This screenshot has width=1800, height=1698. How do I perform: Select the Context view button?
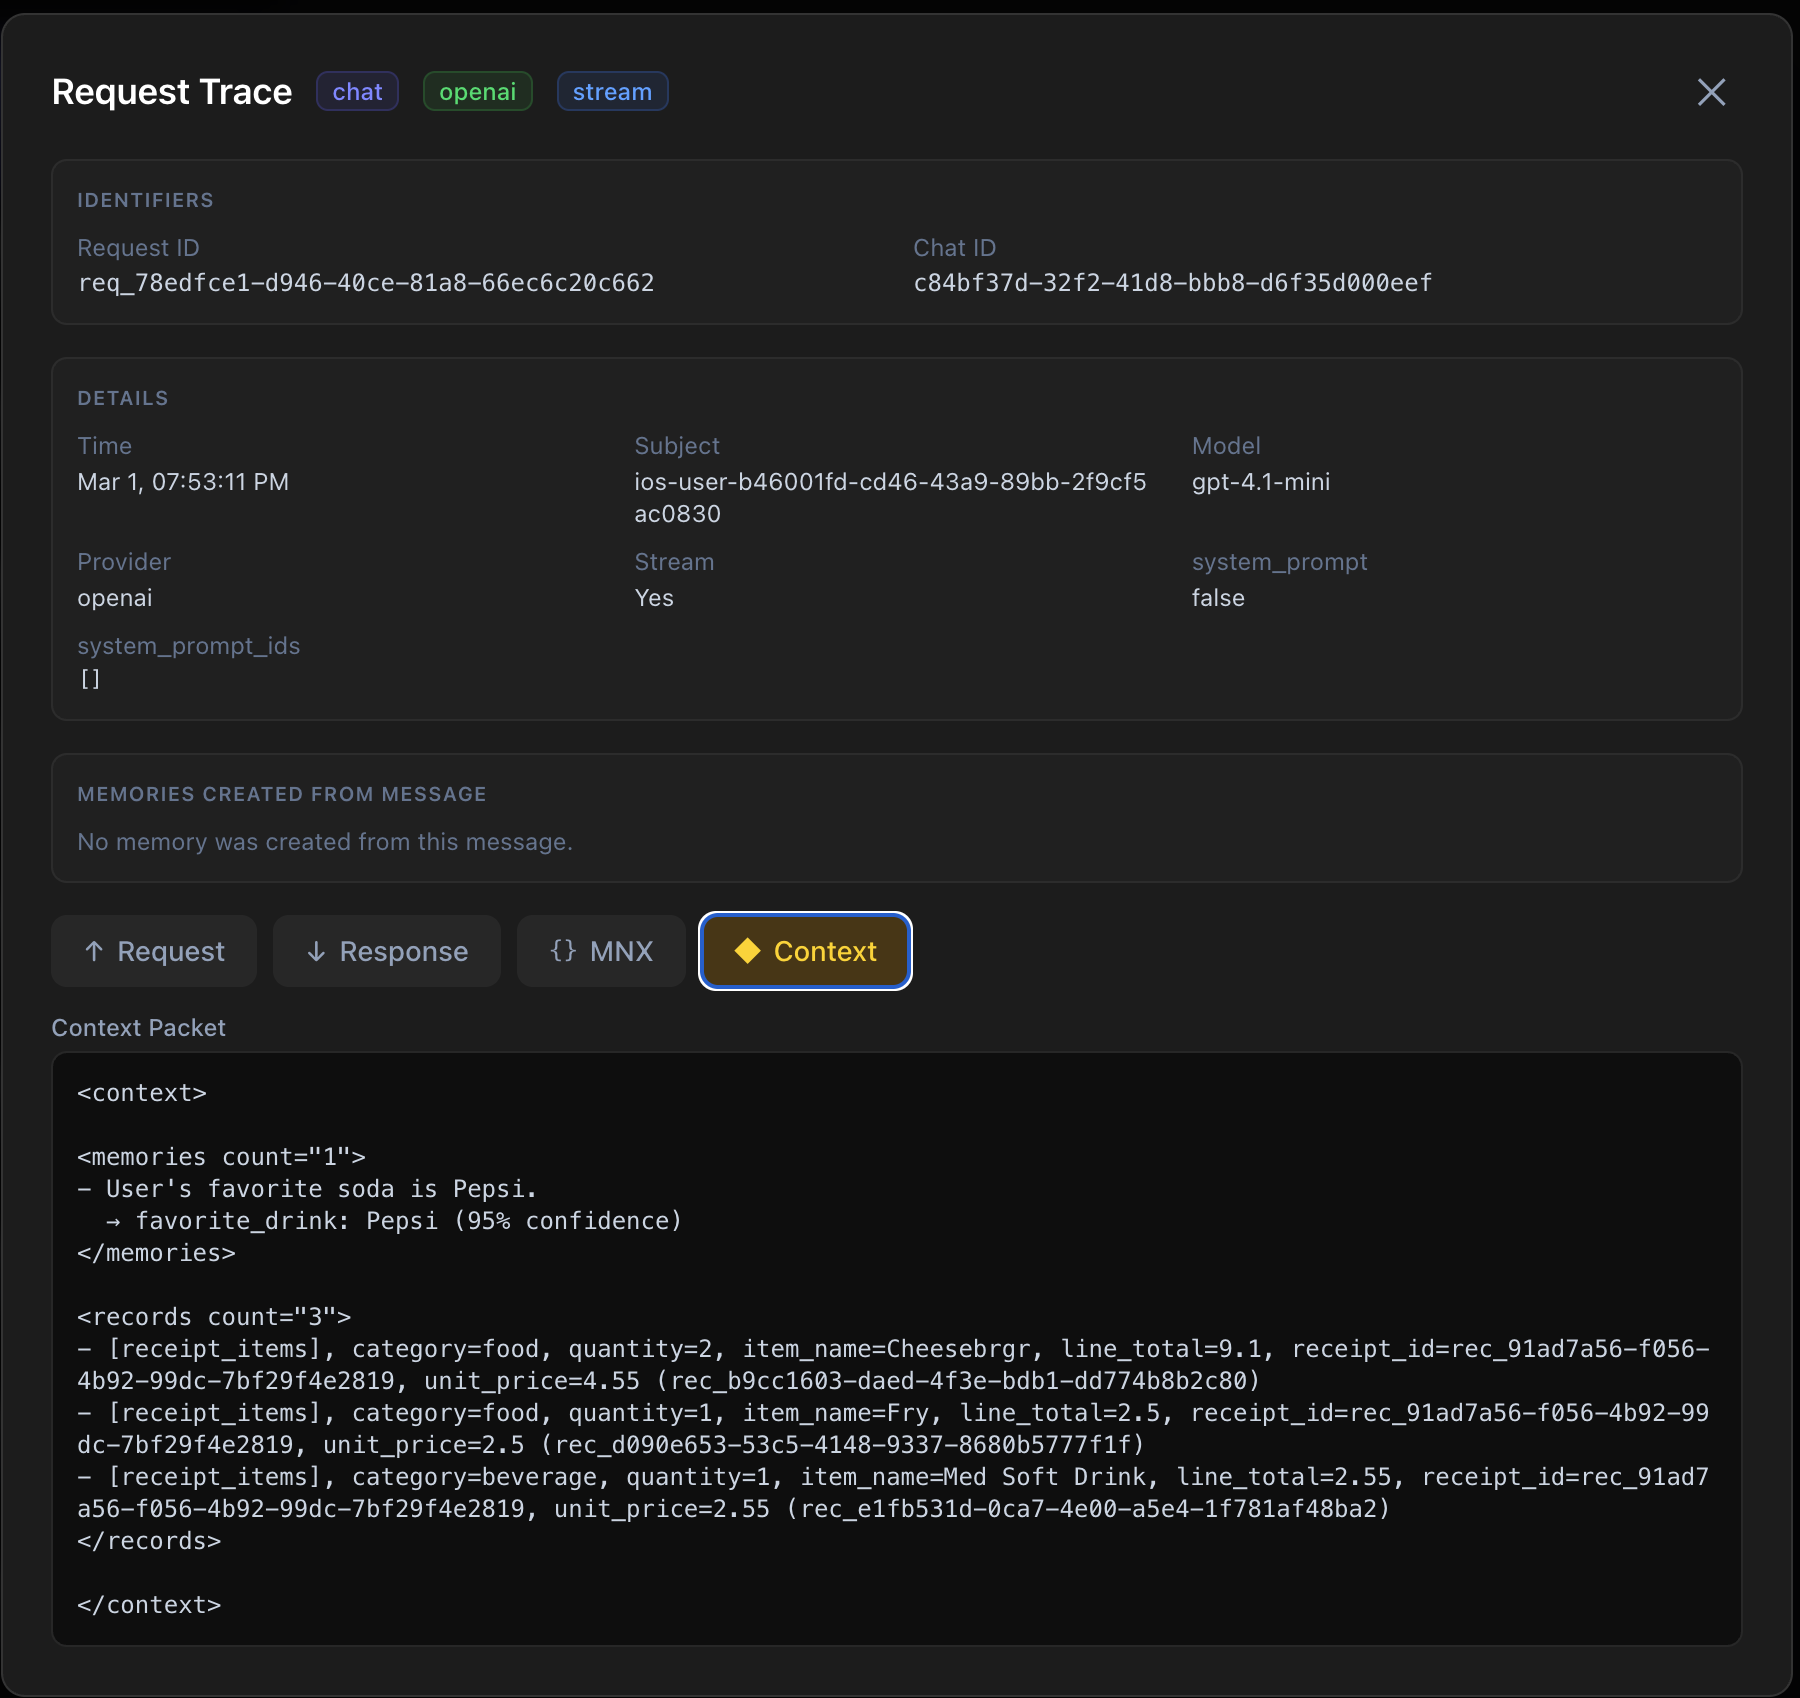click(804, 951)
